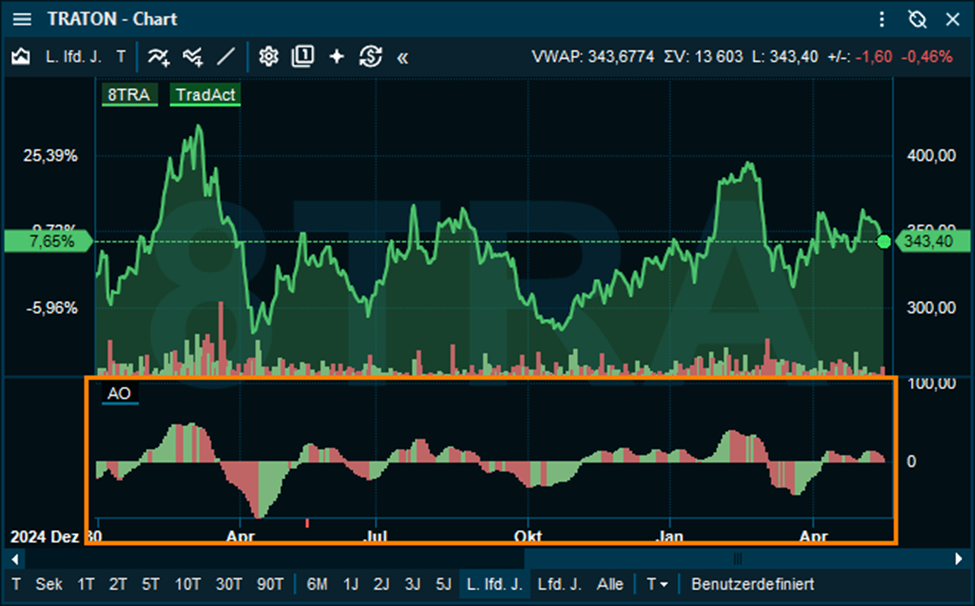The width and height of the screenshot is (975, 606).
Task: Select the AO indicator label
Action: coord(119,394)
